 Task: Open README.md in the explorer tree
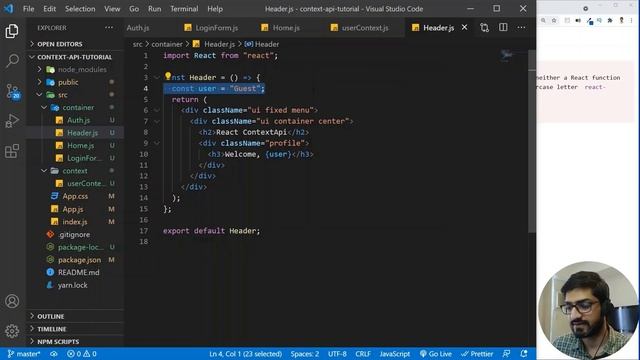pos(78,273)
